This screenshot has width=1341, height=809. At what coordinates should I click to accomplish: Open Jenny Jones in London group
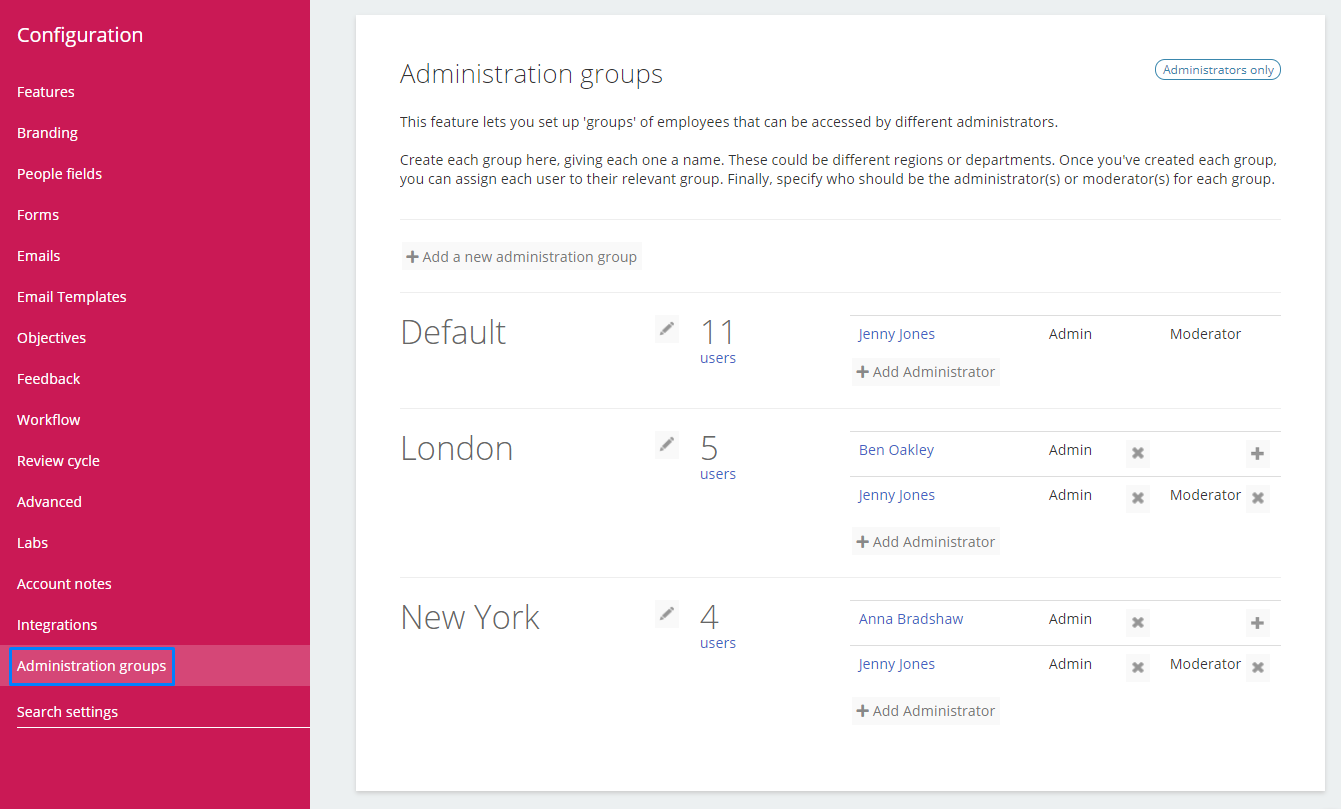click(x=897, y=495)
